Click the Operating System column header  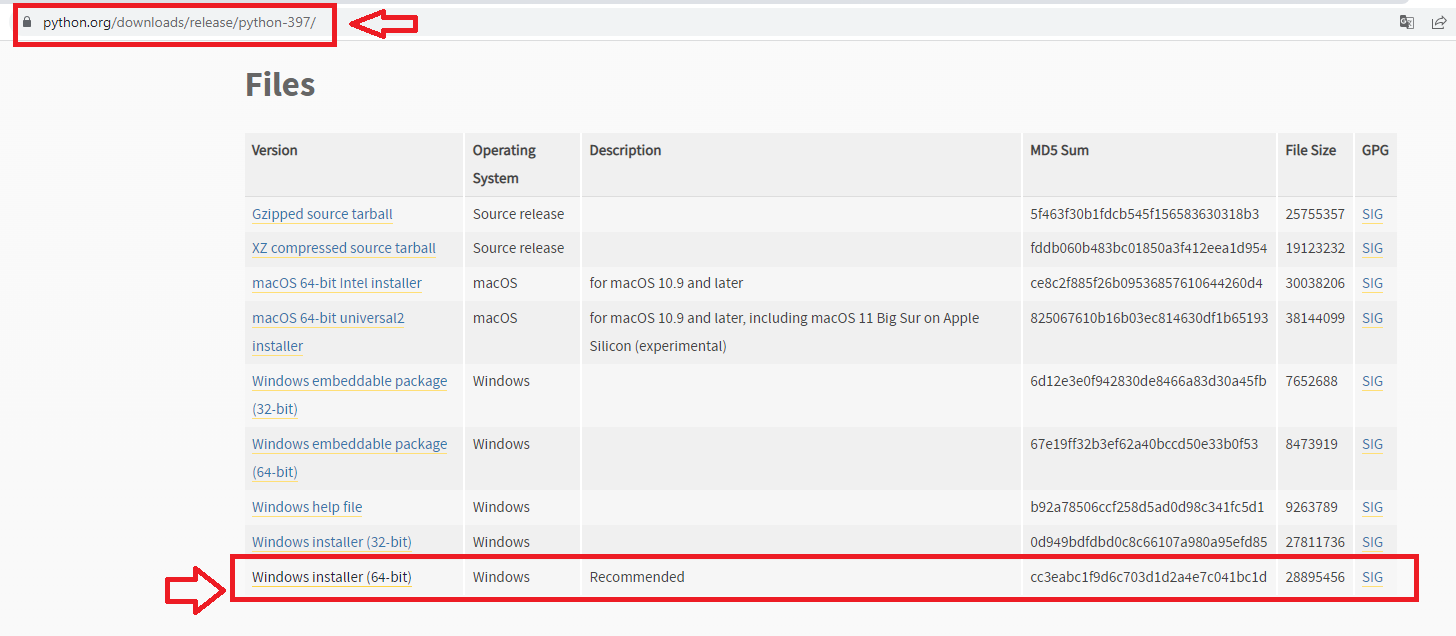coord(505,164)
